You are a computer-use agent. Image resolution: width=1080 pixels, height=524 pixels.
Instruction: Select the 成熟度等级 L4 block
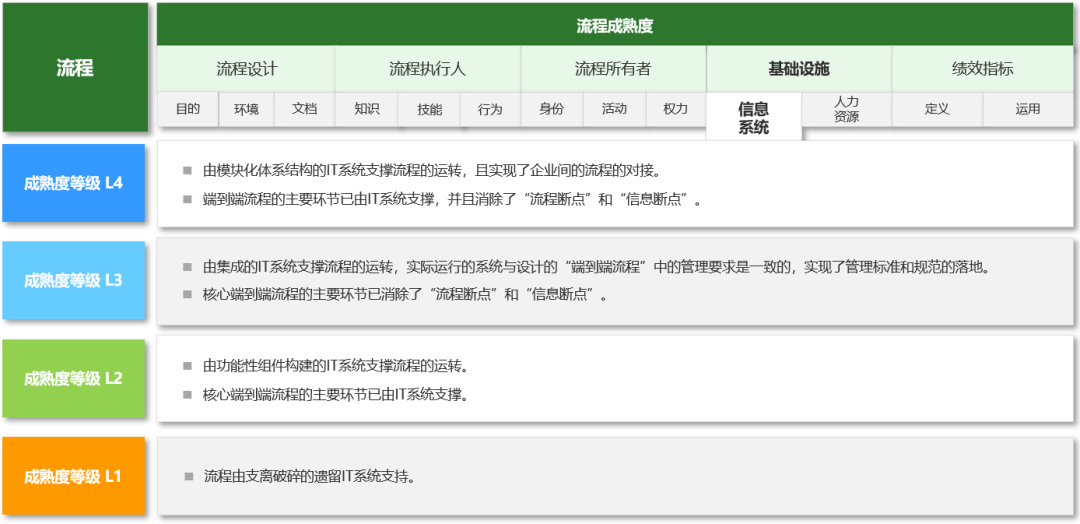[x=74, y=183]
